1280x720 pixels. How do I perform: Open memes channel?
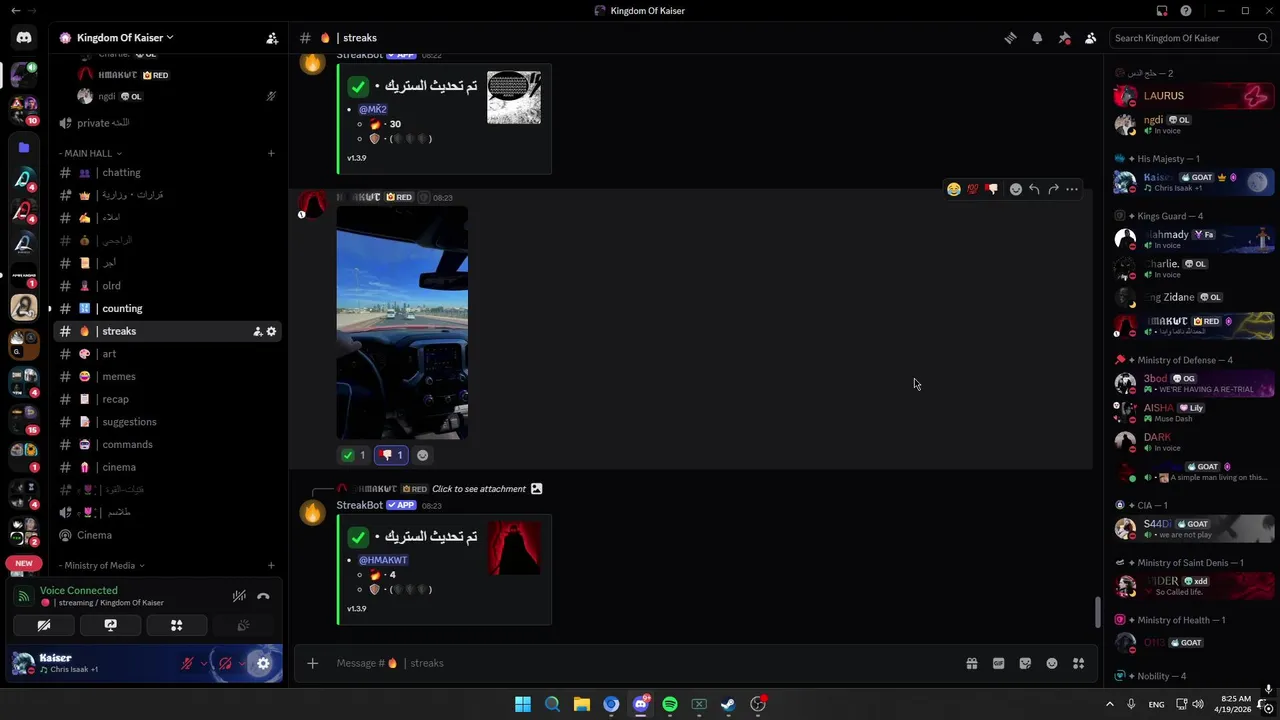point(167,376)
